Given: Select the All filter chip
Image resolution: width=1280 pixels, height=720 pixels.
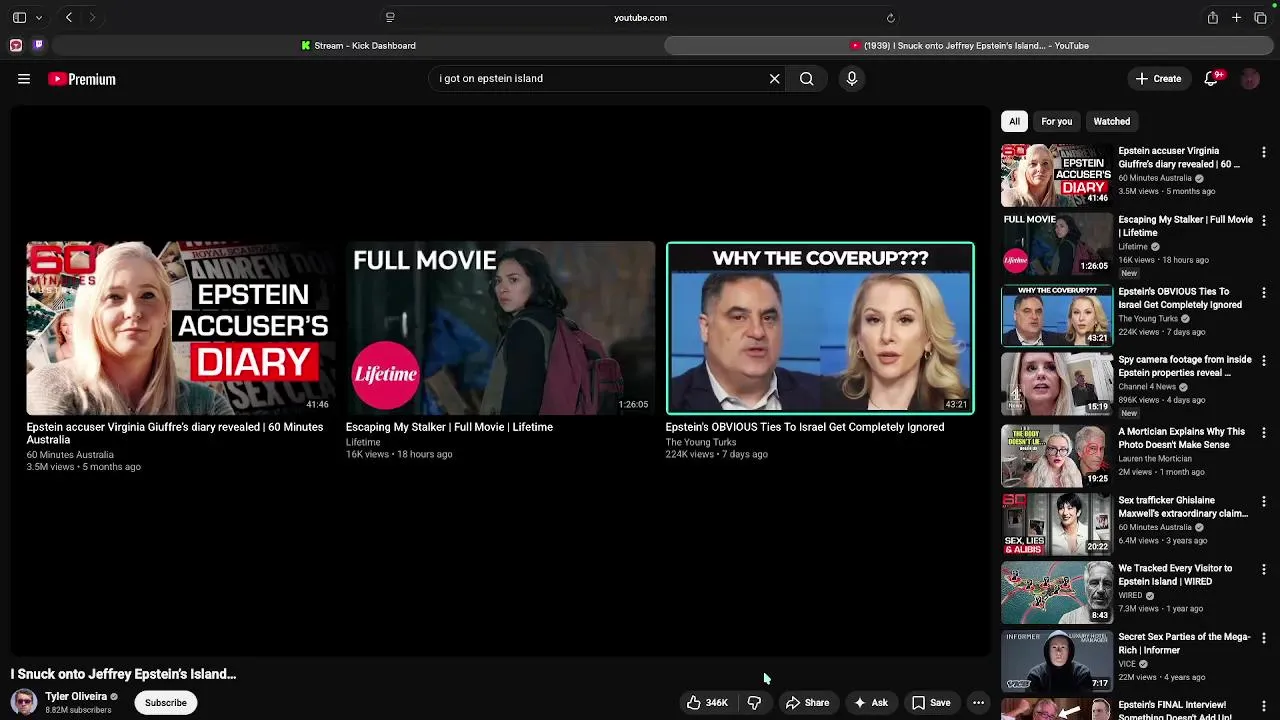Looking at the screenshot, I should pyautogui.click(x=1014, y=121).
